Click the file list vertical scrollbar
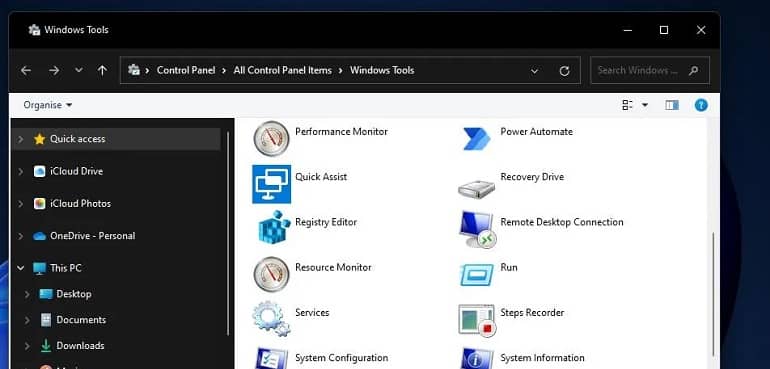The image size is (770, 369). coord(714,293)
